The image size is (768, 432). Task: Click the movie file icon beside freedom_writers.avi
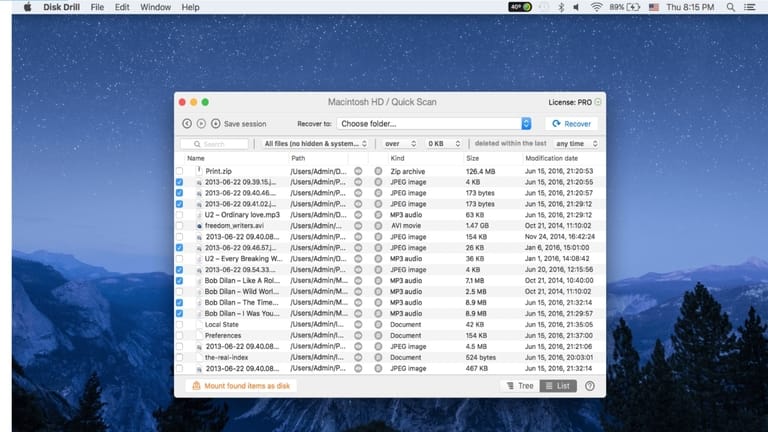coord(199,226)
